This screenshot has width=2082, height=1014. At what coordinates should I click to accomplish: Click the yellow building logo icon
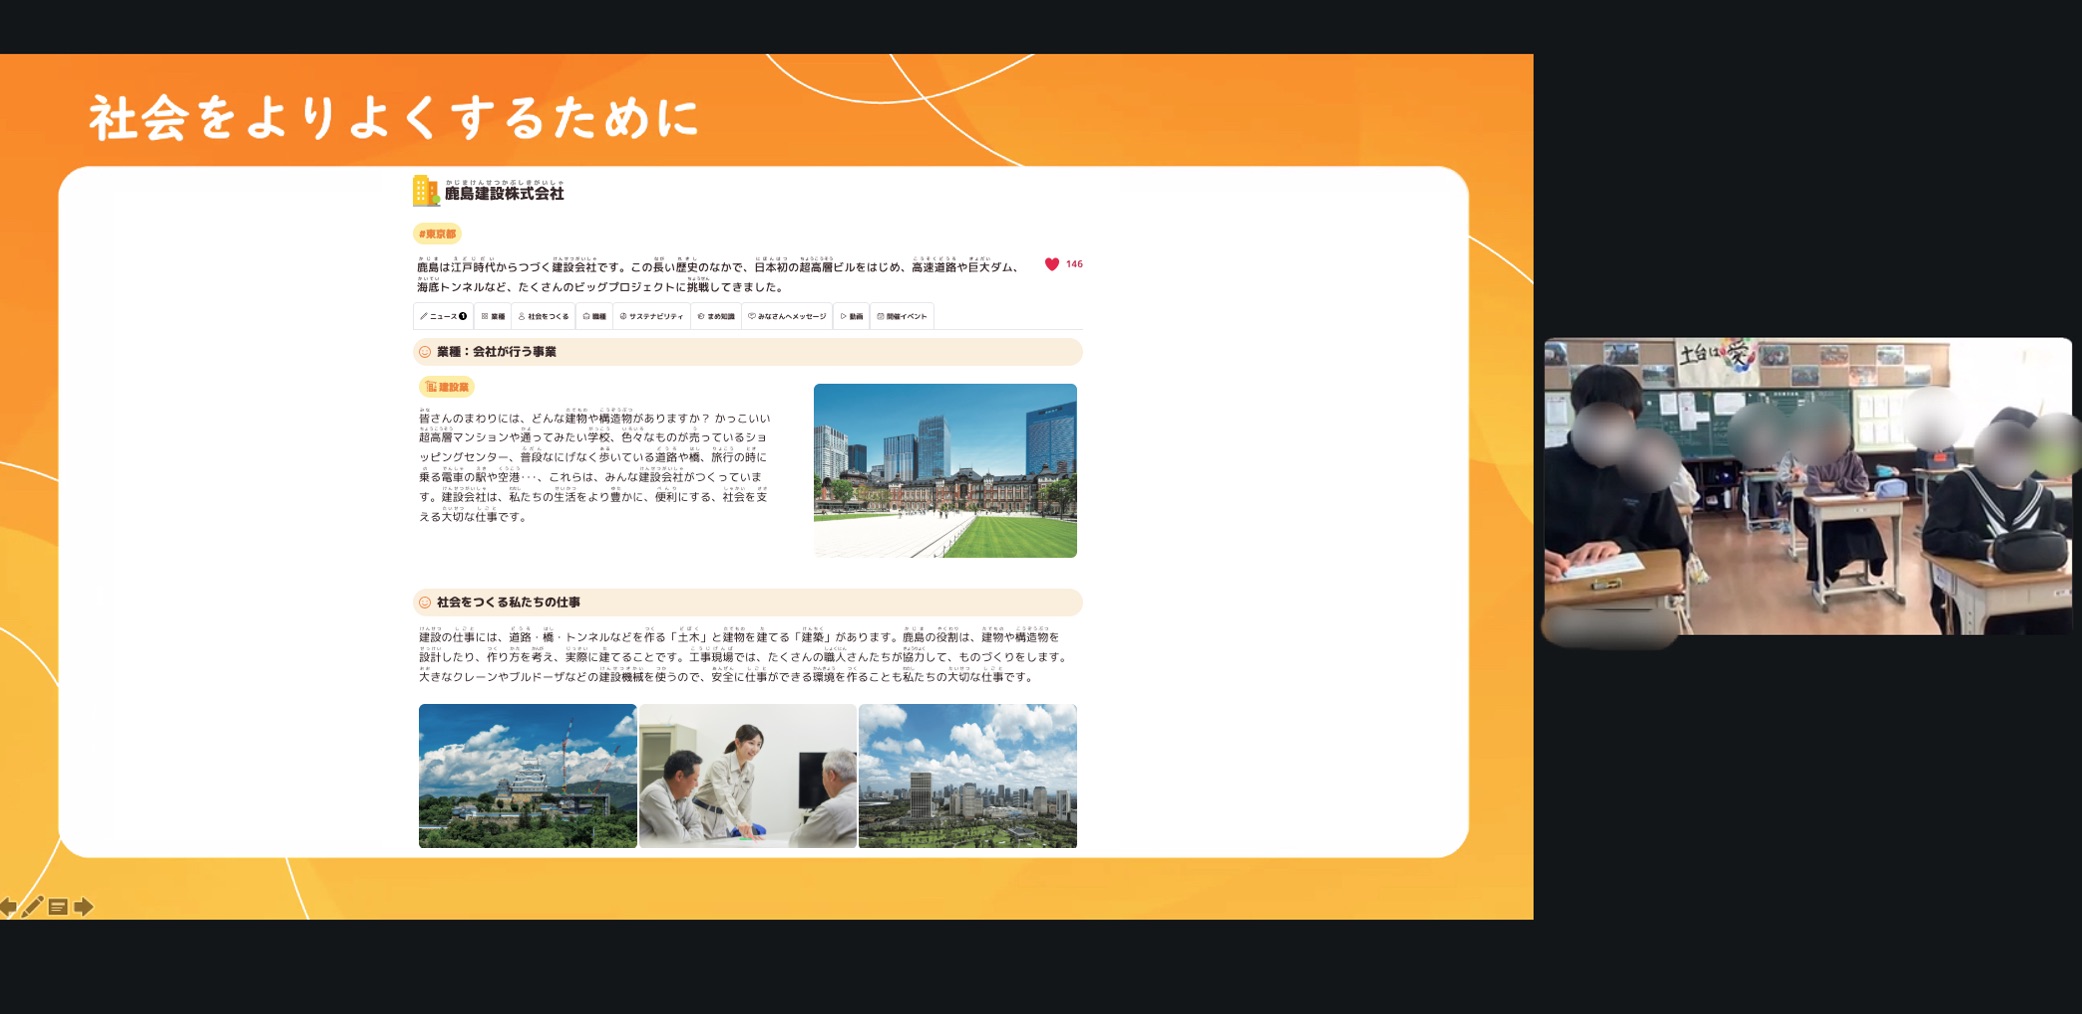425,190
